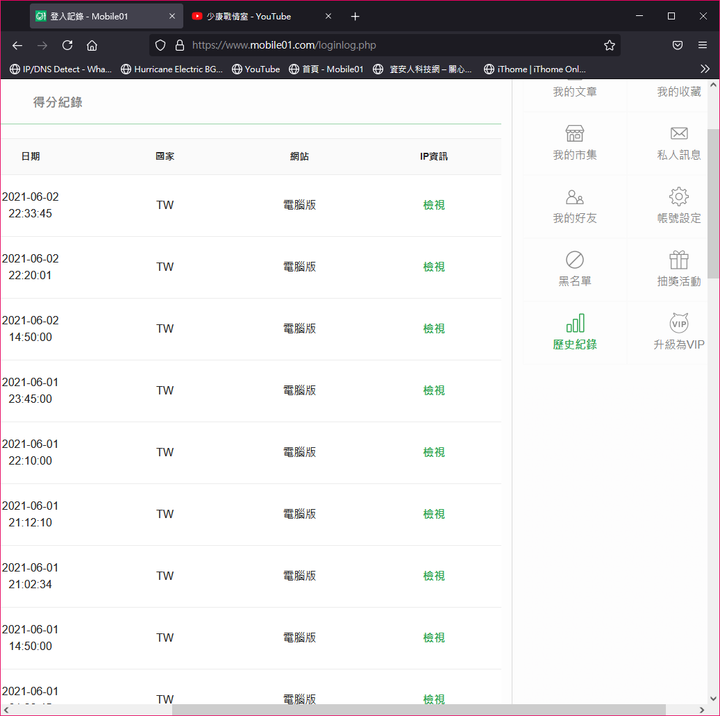Click the site security padlock icon
Screen dimensions: 720x716
[180, 45]
